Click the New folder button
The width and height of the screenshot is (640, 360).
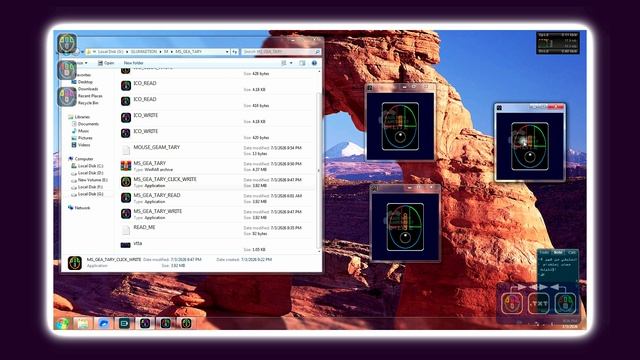[x=133, y=63]
